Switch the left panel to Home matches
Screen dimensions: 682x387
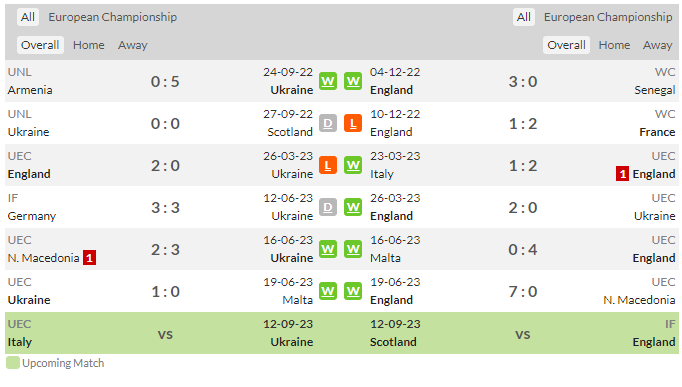88,45
